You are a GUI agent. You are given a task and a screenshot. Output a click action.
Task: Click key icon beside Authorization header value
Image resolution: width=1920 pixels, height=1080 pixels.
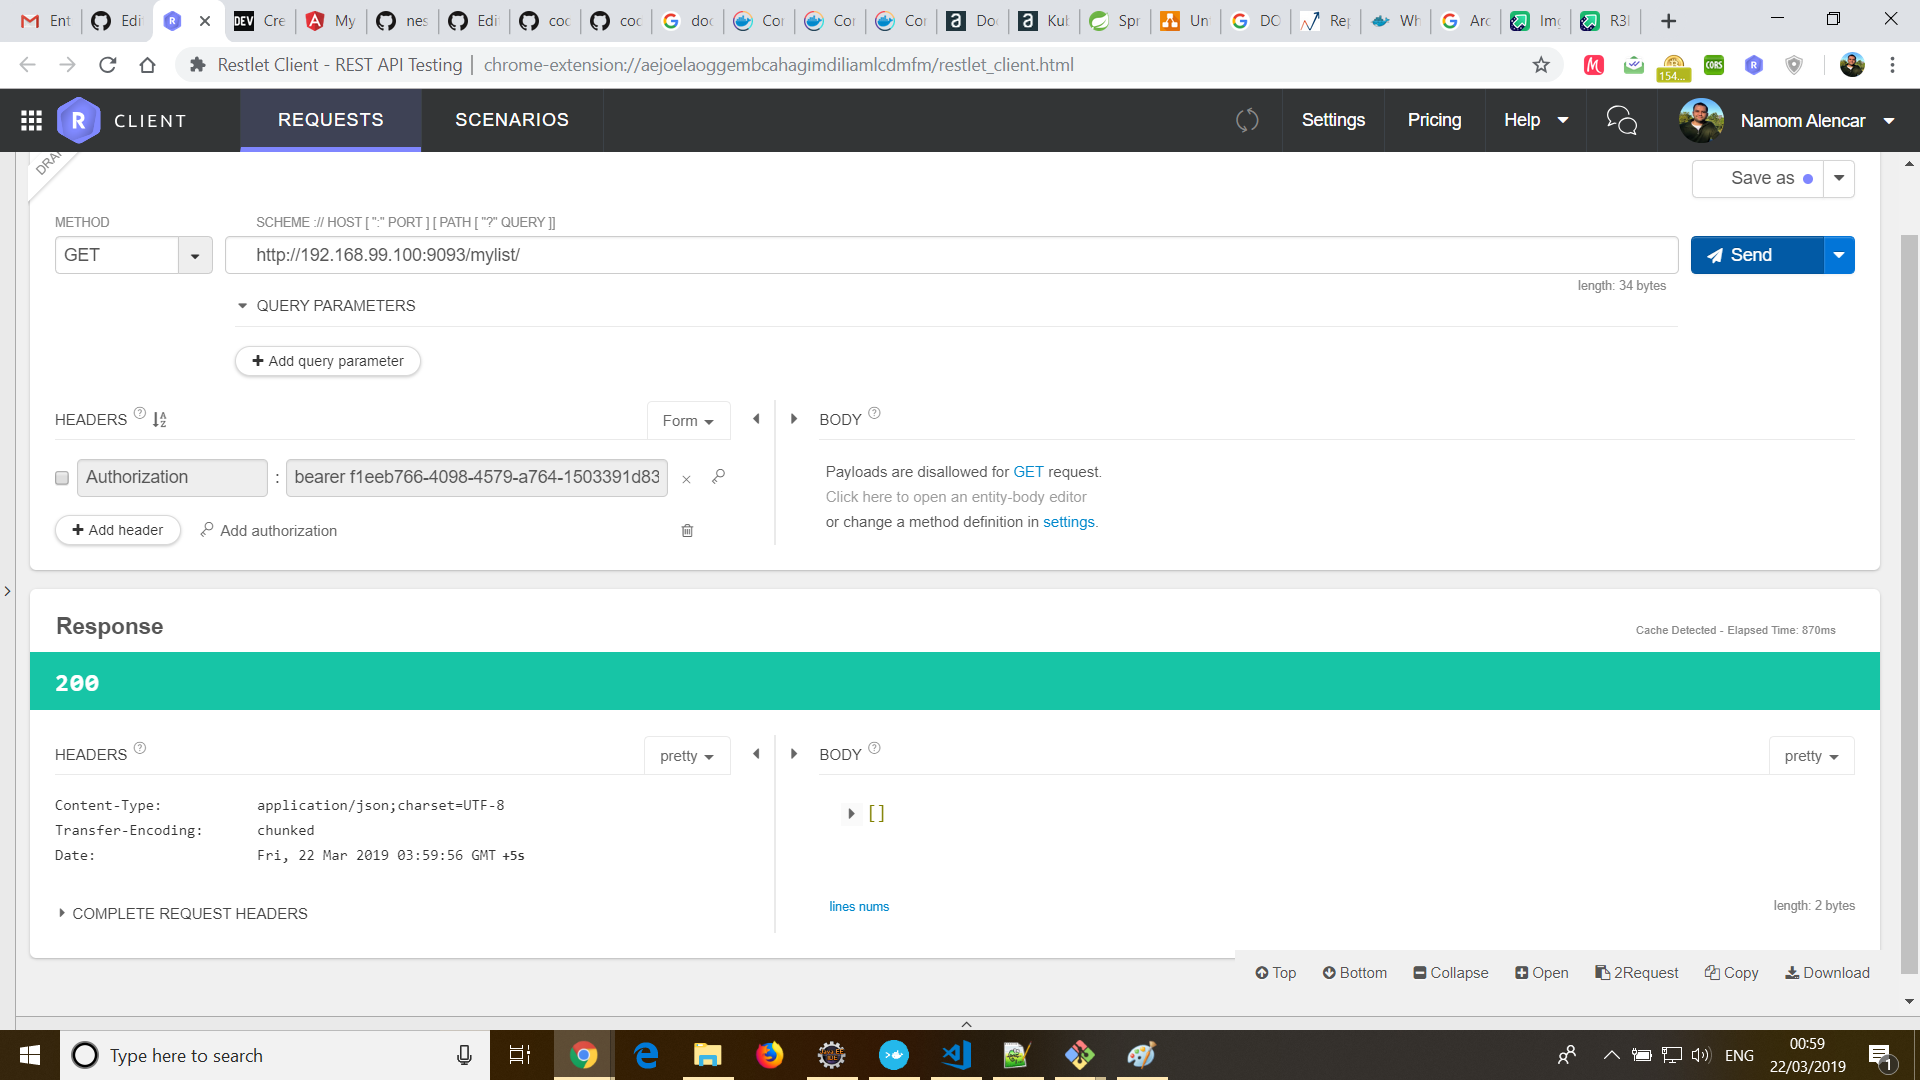point(718,477)
